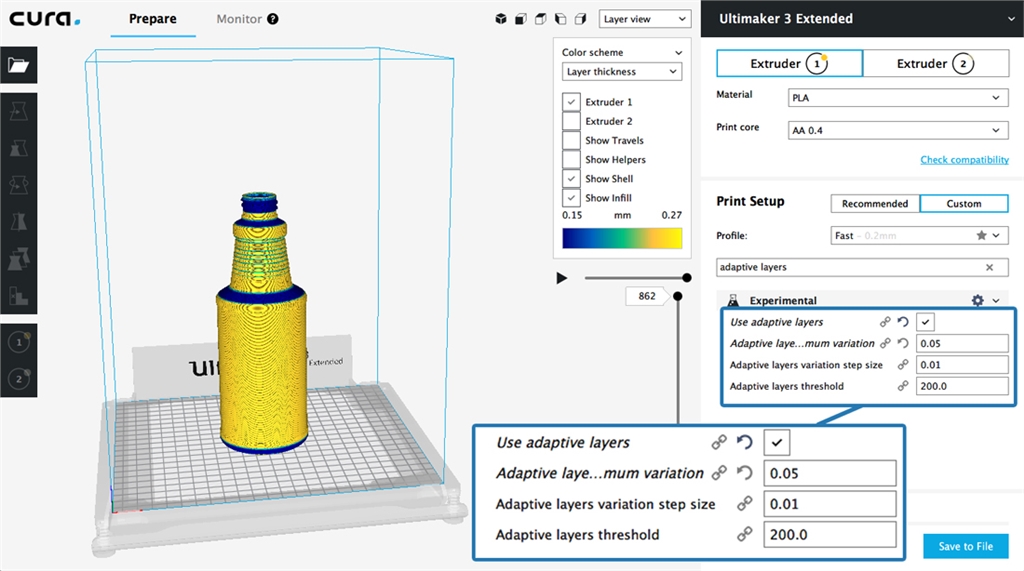Enable the Show Travels checkbox
The height and width of the screenshot is (571, 1024).
click(571, 141)
